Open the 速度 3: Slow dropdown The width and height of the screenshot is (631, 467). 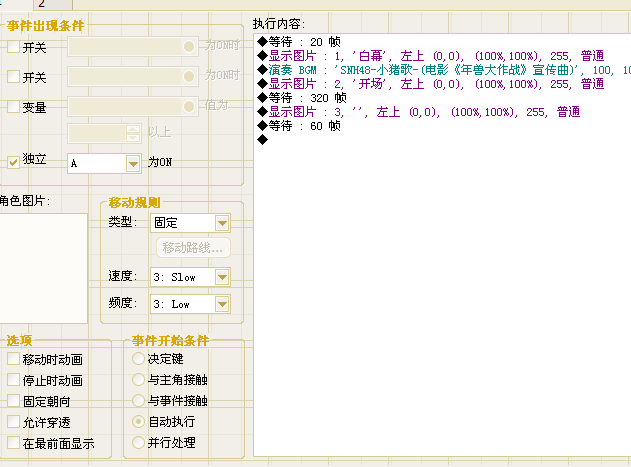tap(190, 277)
